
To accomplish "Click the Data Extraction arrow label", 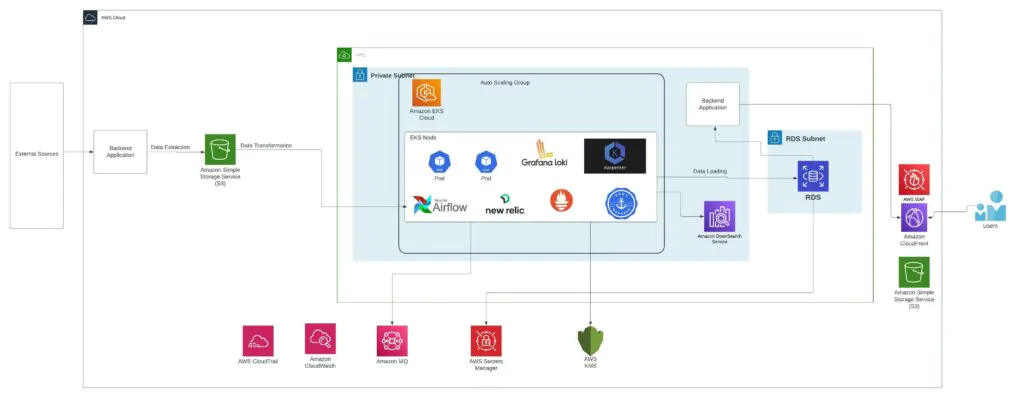I will pyautogui.click(x=170, y=148).
